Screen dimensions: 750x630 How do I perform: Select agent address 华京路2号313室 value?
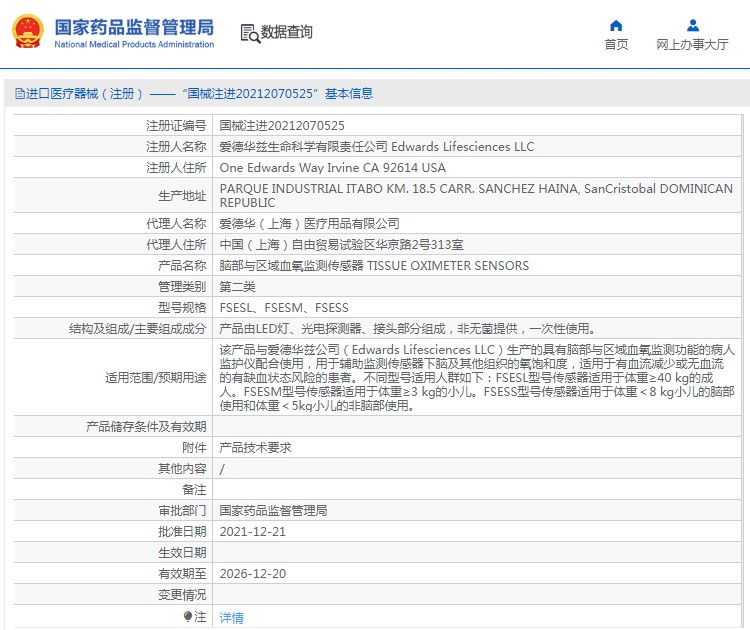[341, 244]
